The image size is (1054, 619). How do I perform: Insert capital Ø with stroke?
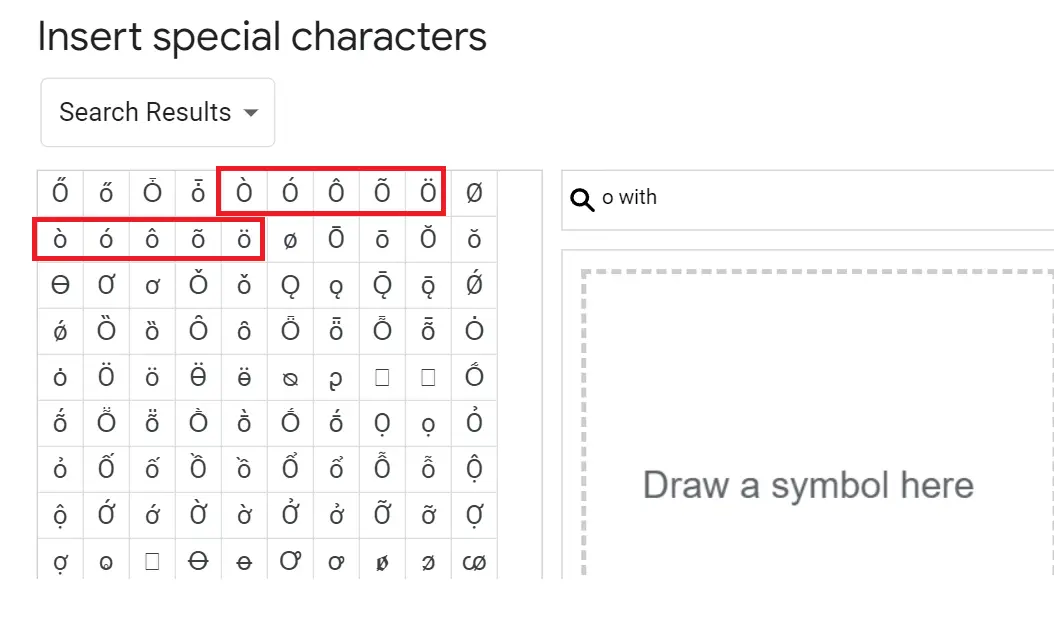(474, 193)
